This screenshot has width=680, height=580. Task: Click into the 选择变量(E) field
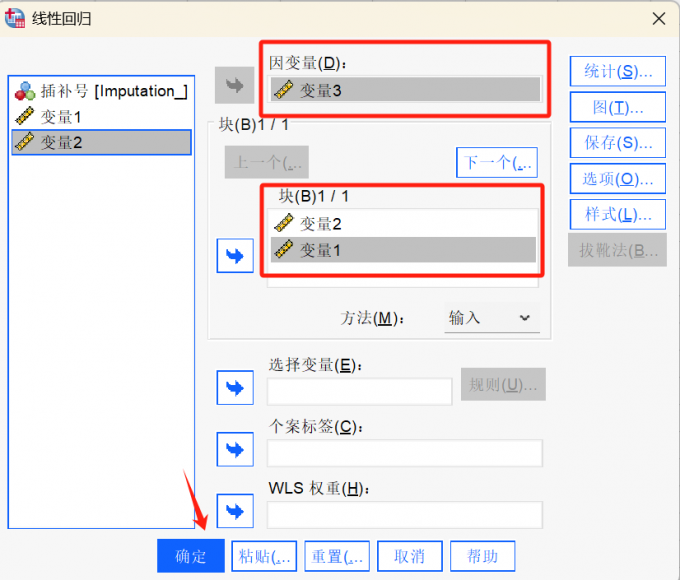pos(360,391)
